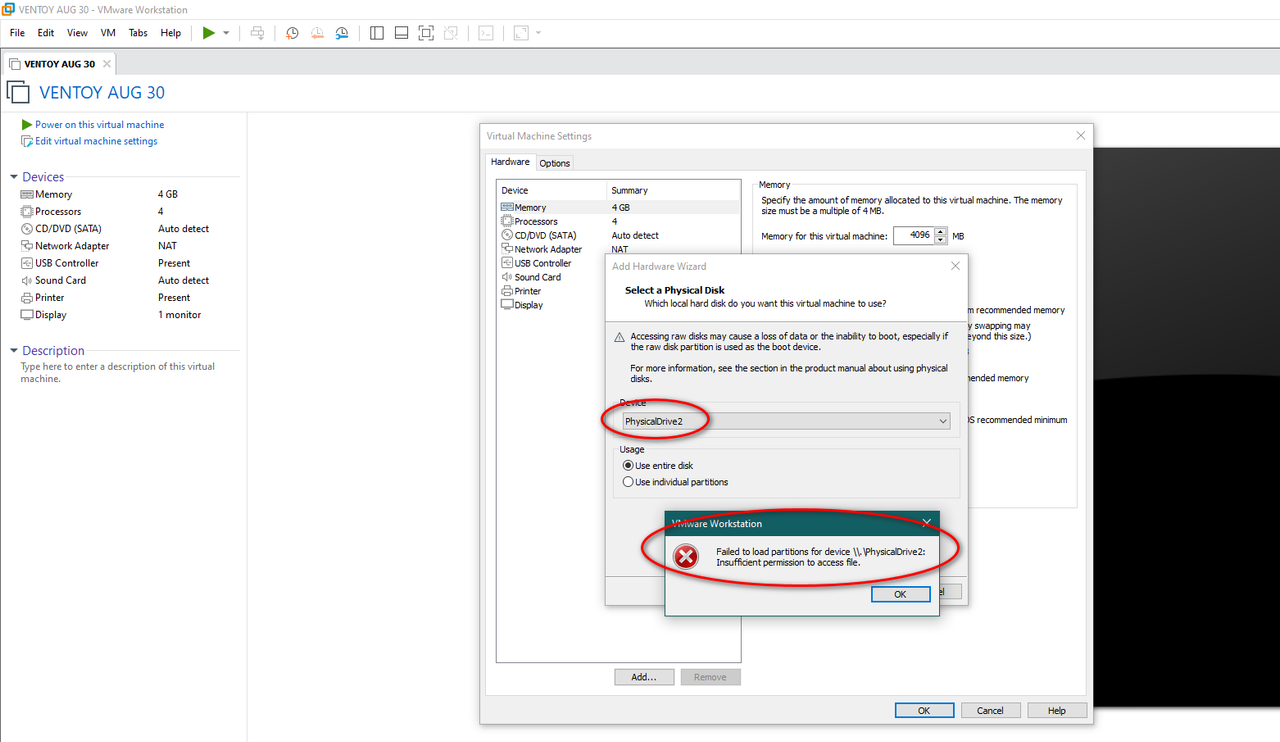Click the Device column header in hardware list
Screen dimensions: 1280x742
tap(552, 190)
